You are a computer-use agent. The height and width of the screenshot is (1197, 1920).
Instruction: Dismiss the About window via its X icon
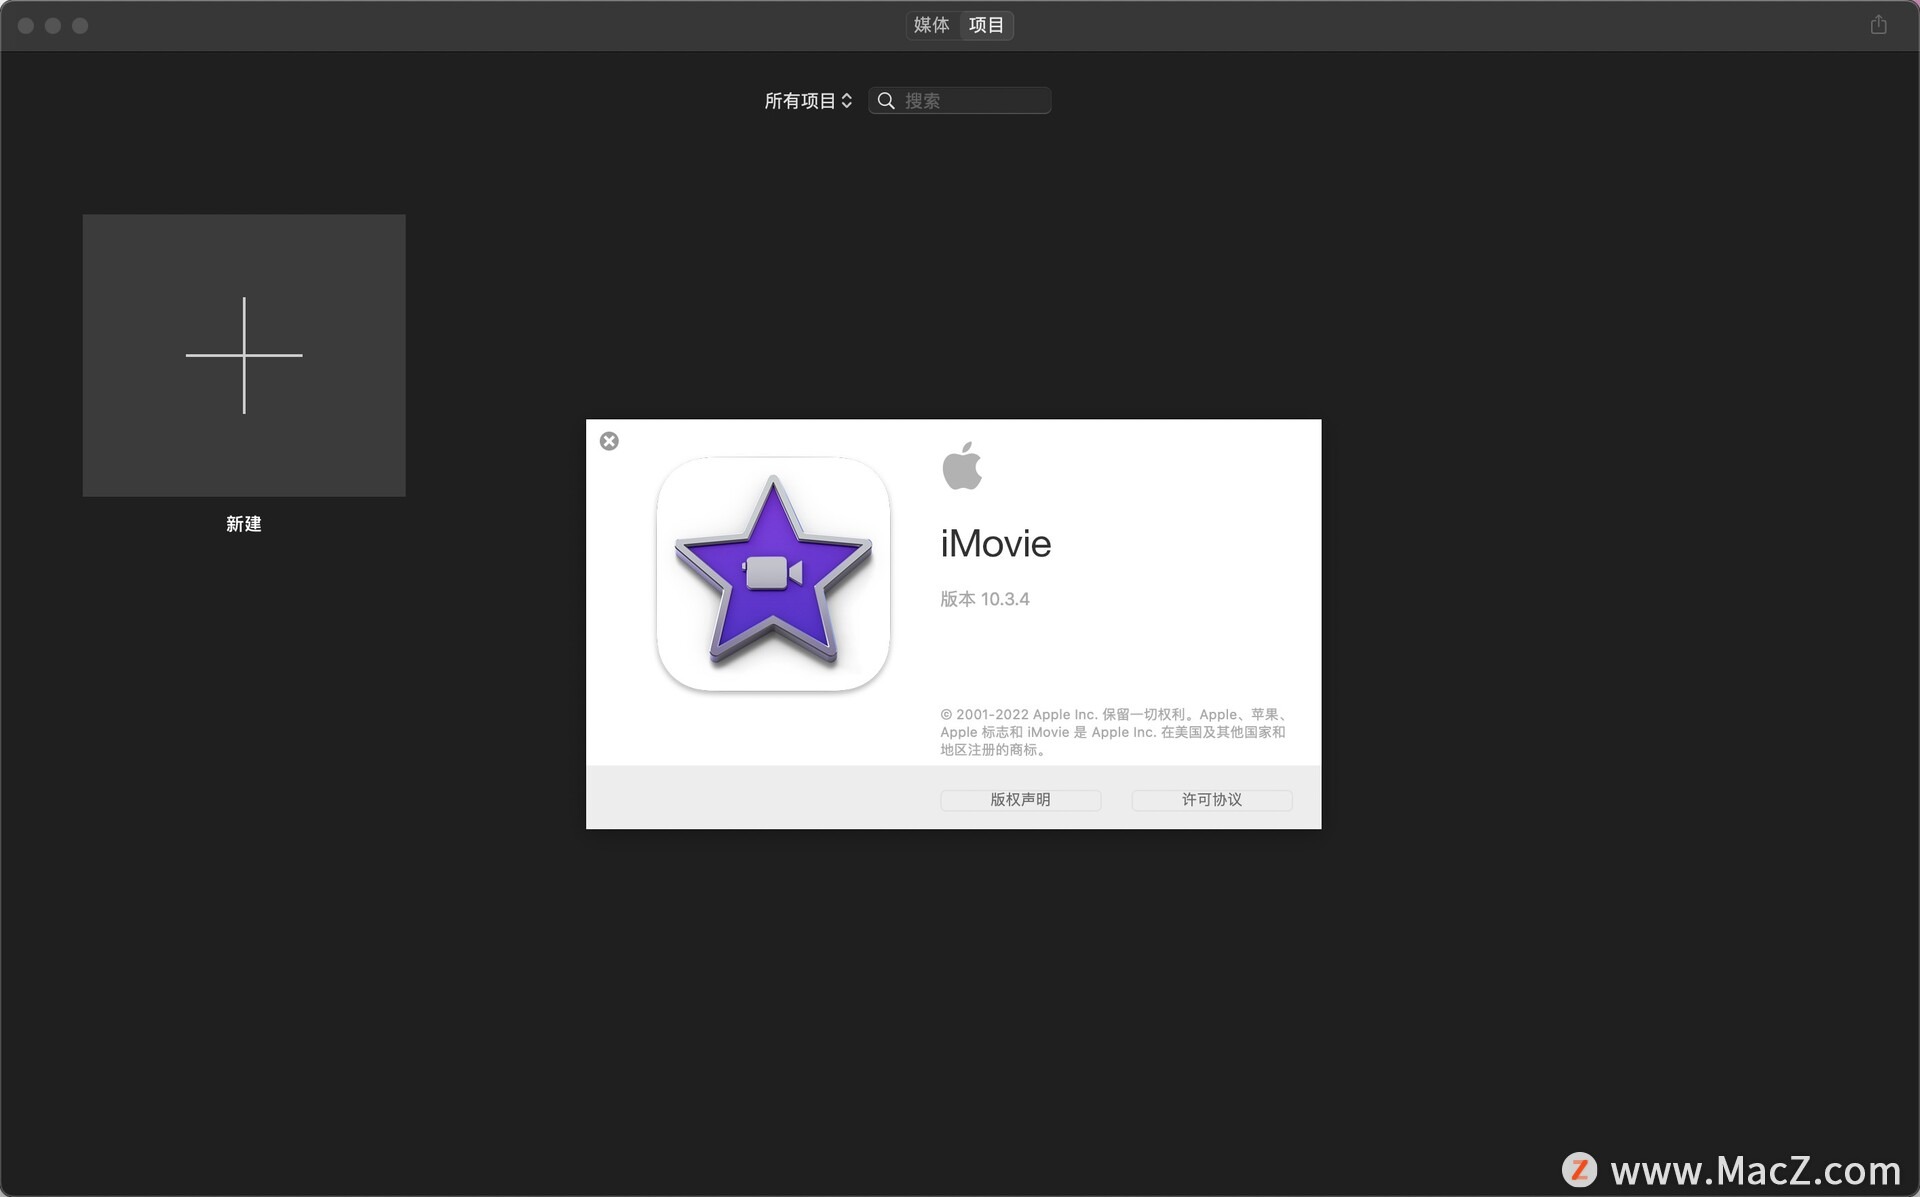pyautogui.click(x=609, y=440)
